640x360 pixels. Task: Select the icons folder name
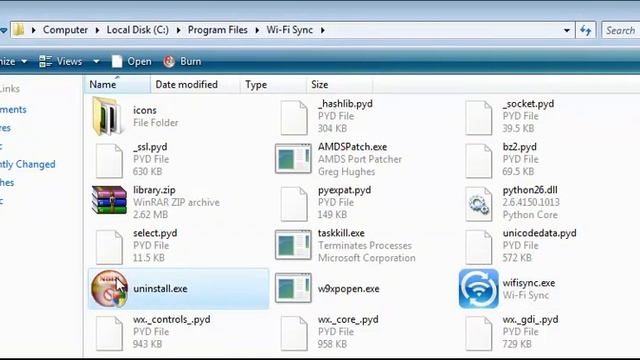144,110
